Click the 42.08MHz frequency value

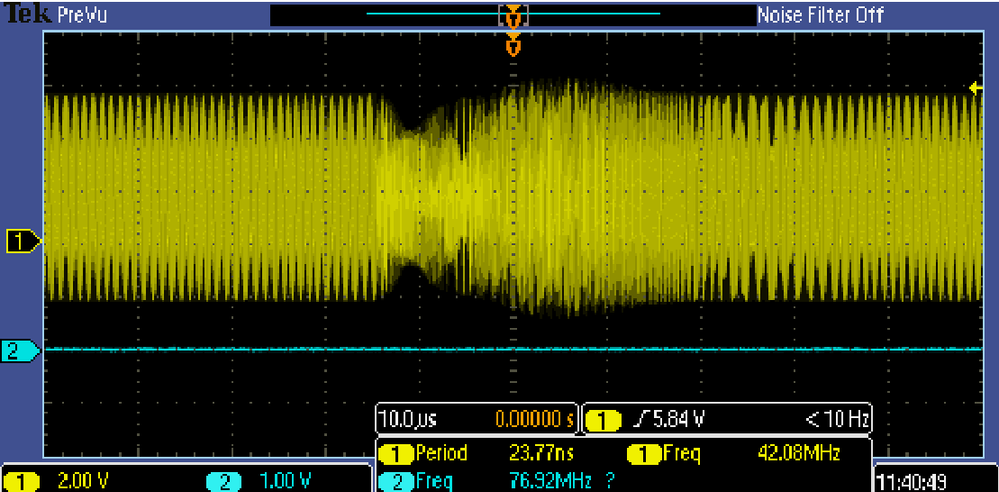tap(799, 454)
